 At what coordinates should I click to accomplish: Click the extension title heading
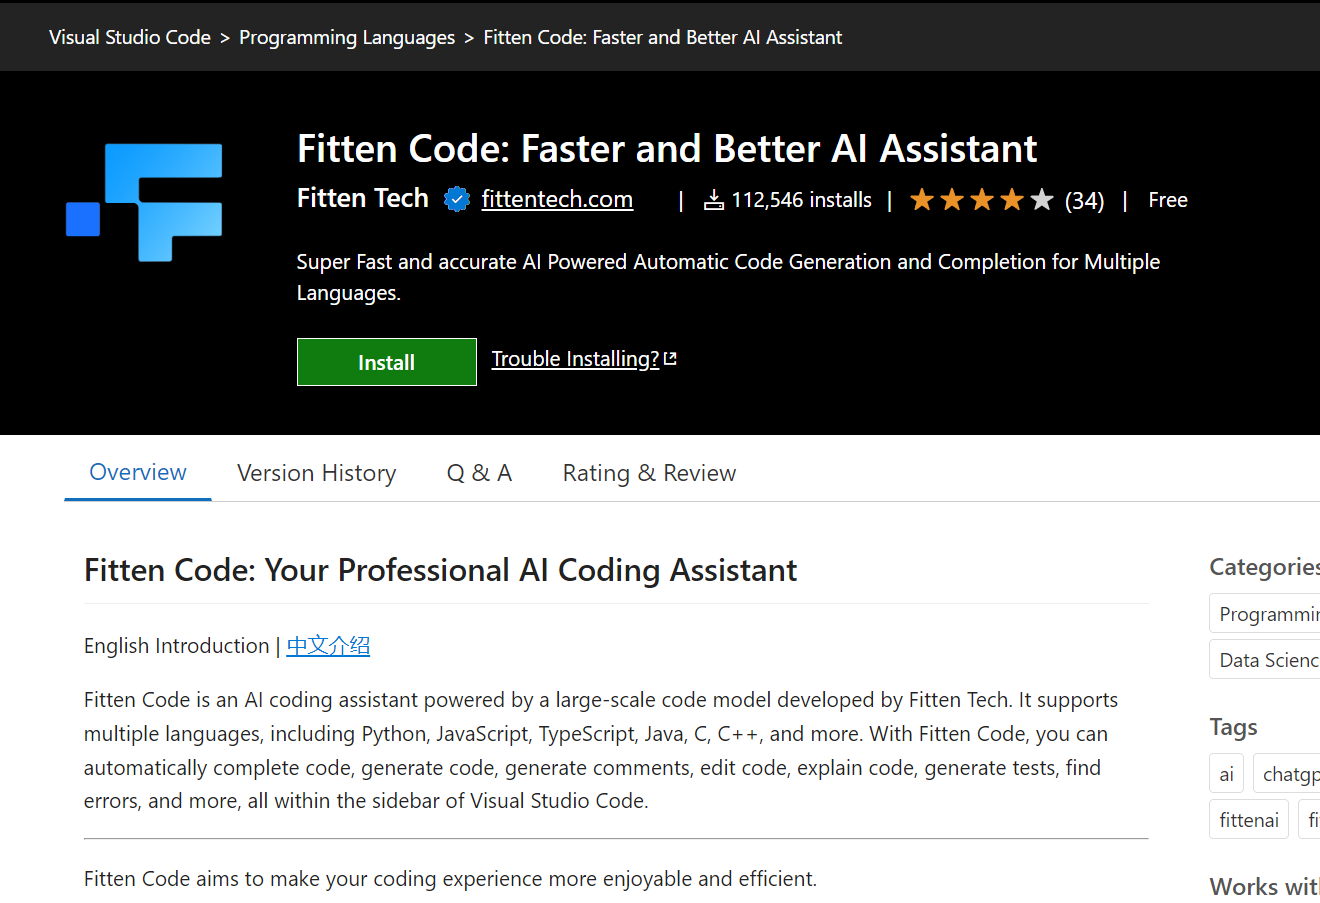667,149
